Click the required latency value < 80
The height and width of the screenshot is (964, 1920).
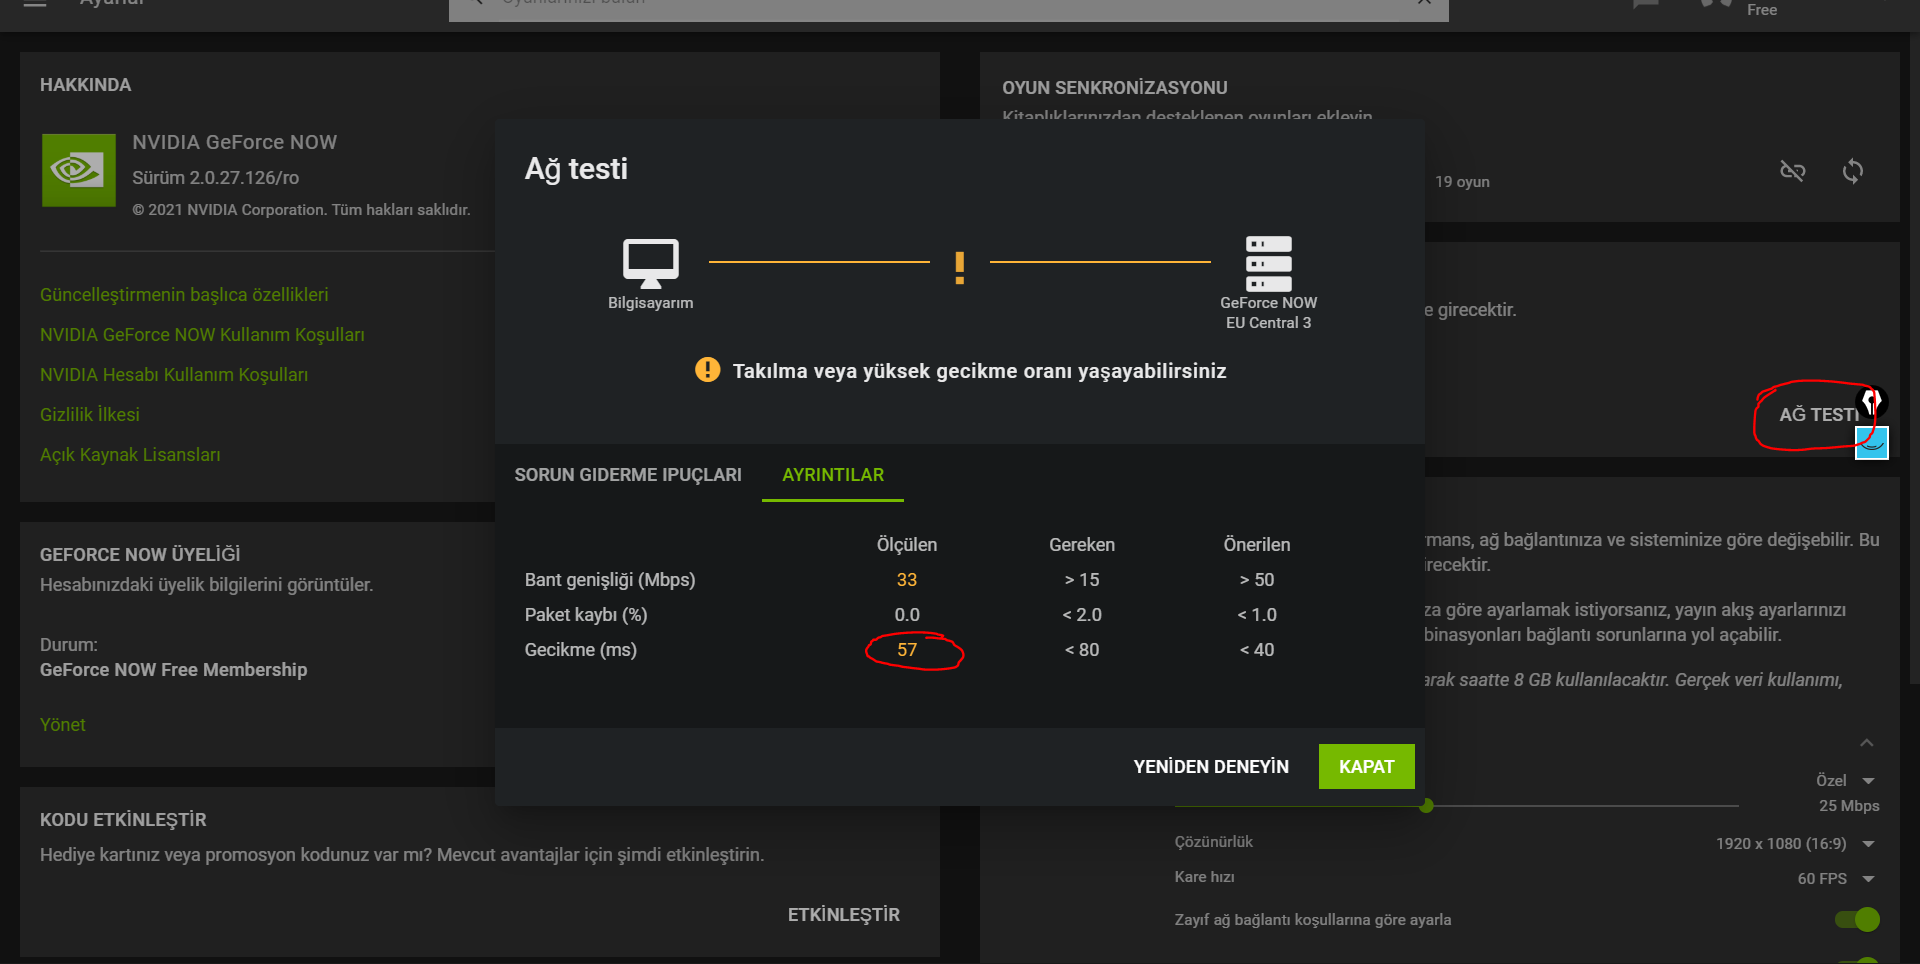coord(1082,649)
